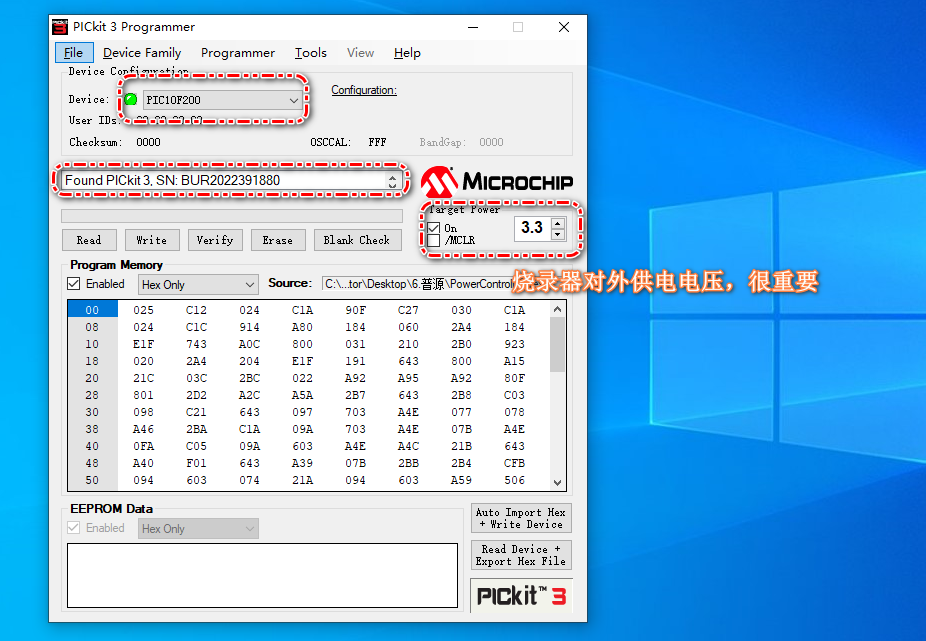926x641 pixels.
Task: Click the OSCCAL value FFF
Action: [377, 142]
